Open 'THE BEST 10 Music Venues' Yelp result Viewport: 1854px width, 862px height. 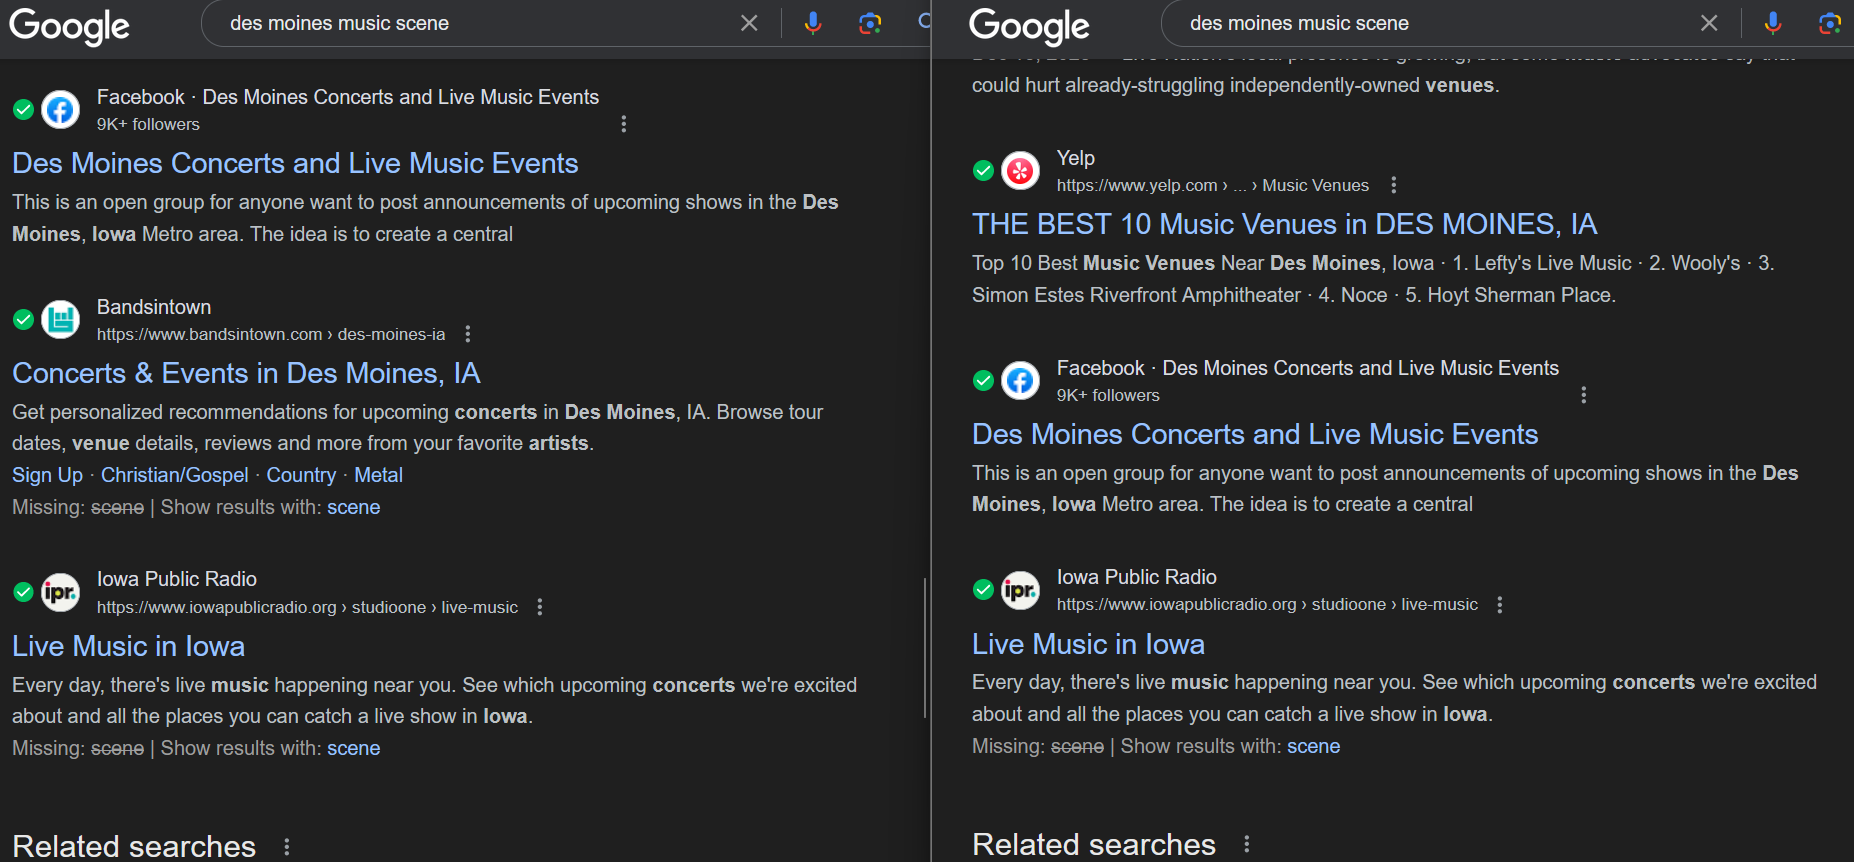1284,224
